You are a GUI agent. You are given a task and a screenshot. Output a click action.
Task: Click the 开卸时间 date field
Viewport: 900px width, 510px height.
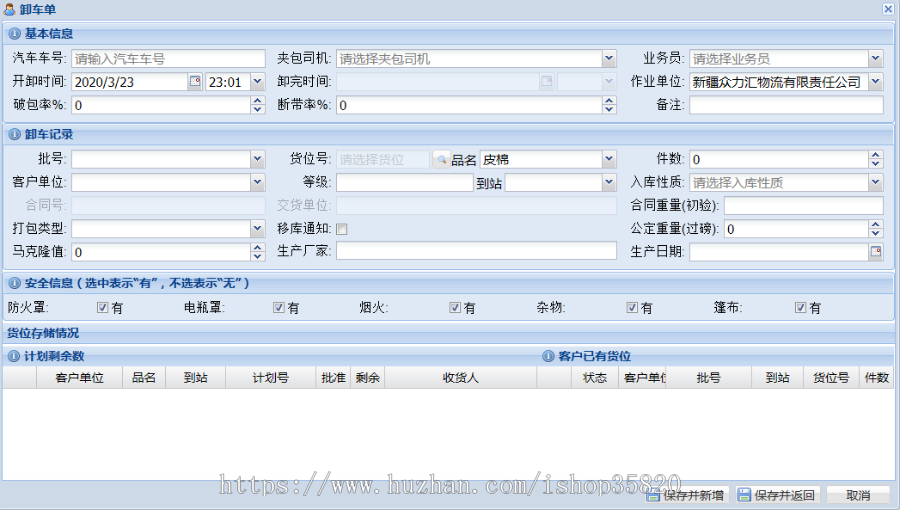[x=130, y=81]
